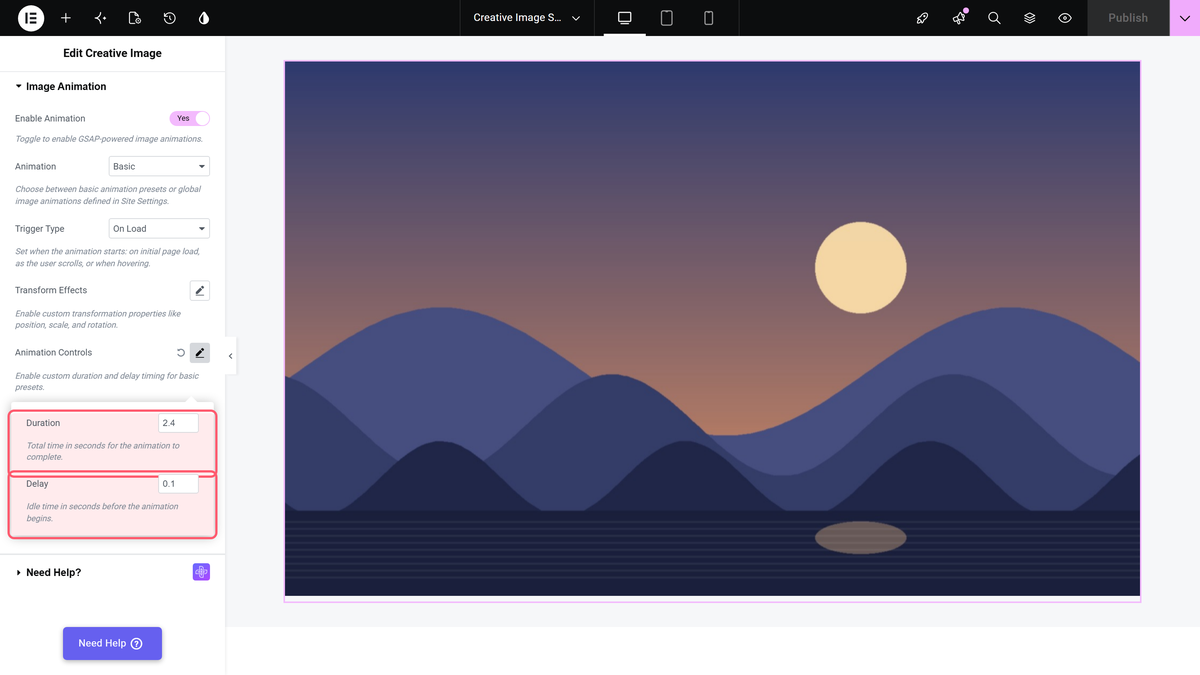
Task: Open the Creative Image document title dropdown
Action: (527, 18)
